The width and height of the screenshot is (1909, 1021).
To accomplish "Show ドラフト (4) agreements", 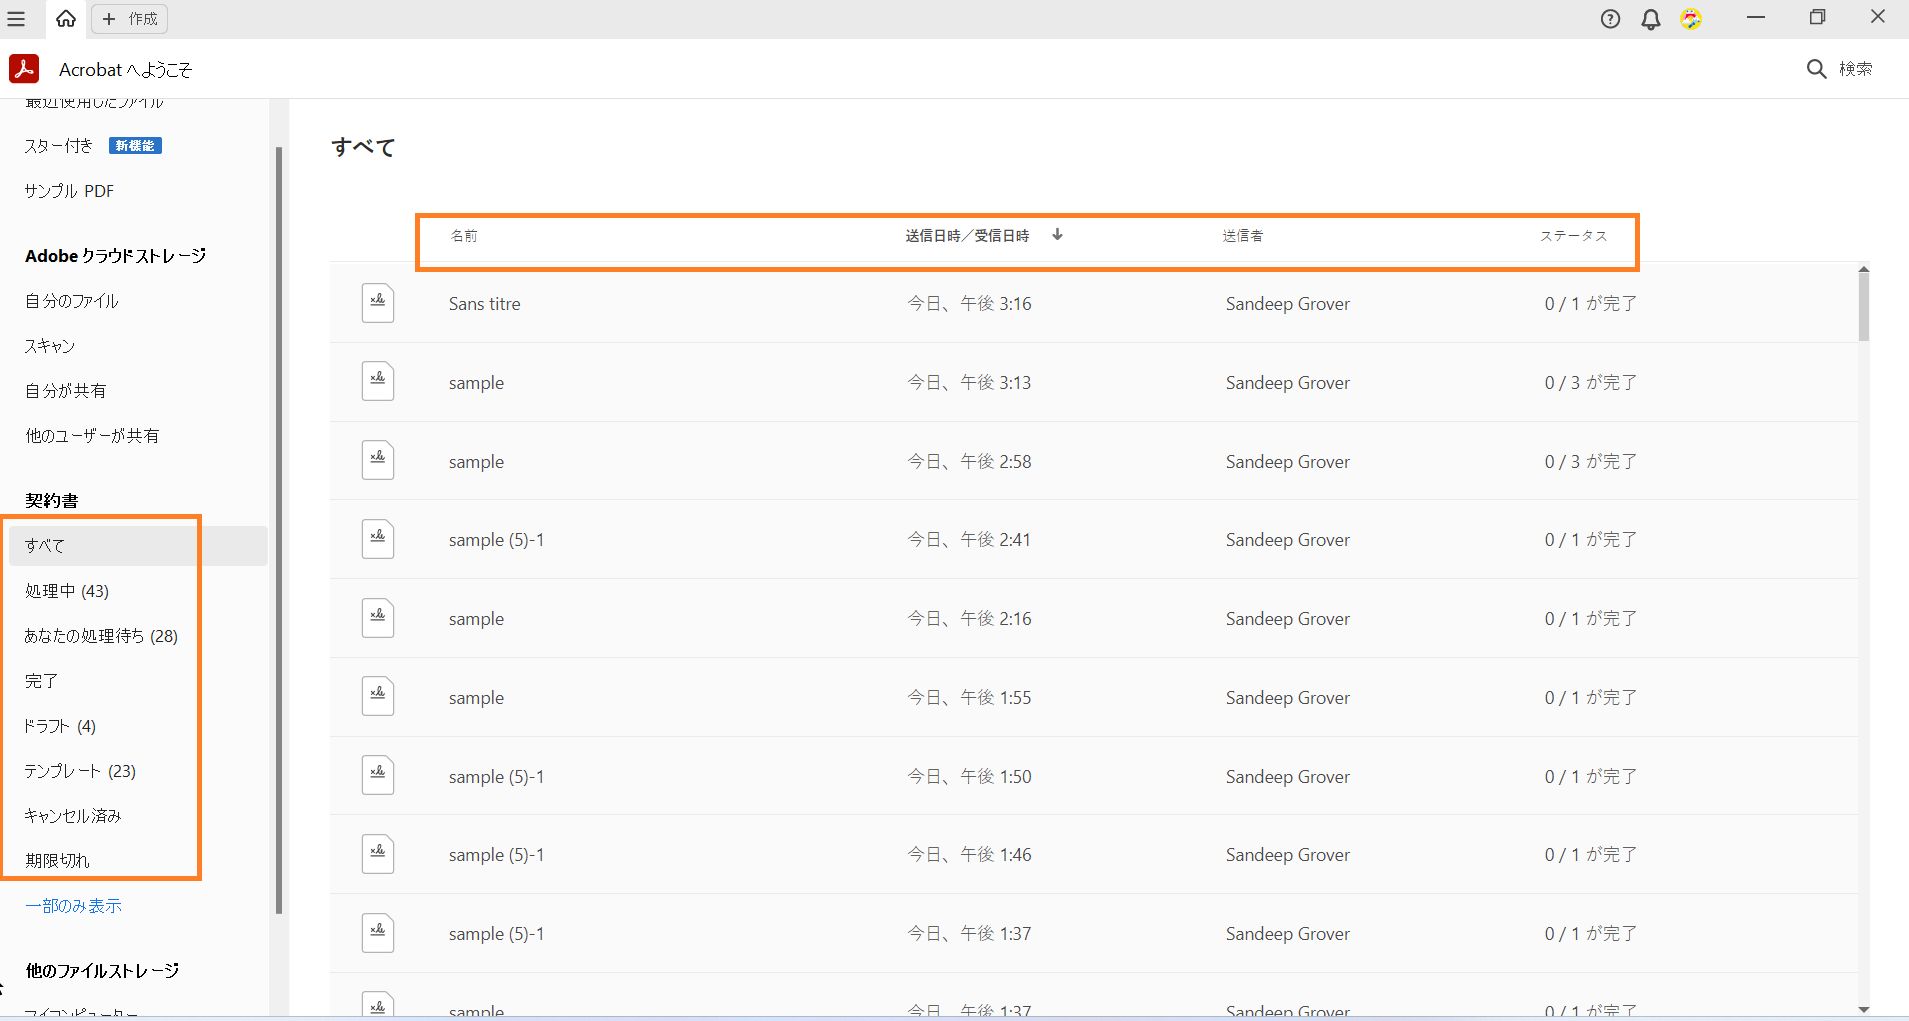I will [x=60, y=726].
